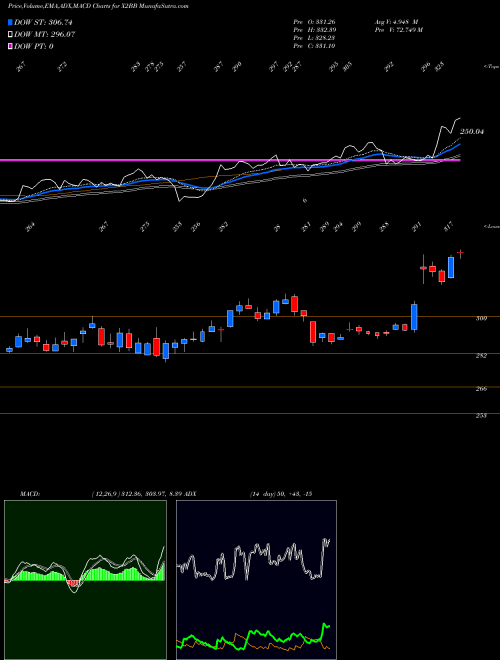
Task: Click the '<-Tops' axis label
Action: click(x=491, y=67)
